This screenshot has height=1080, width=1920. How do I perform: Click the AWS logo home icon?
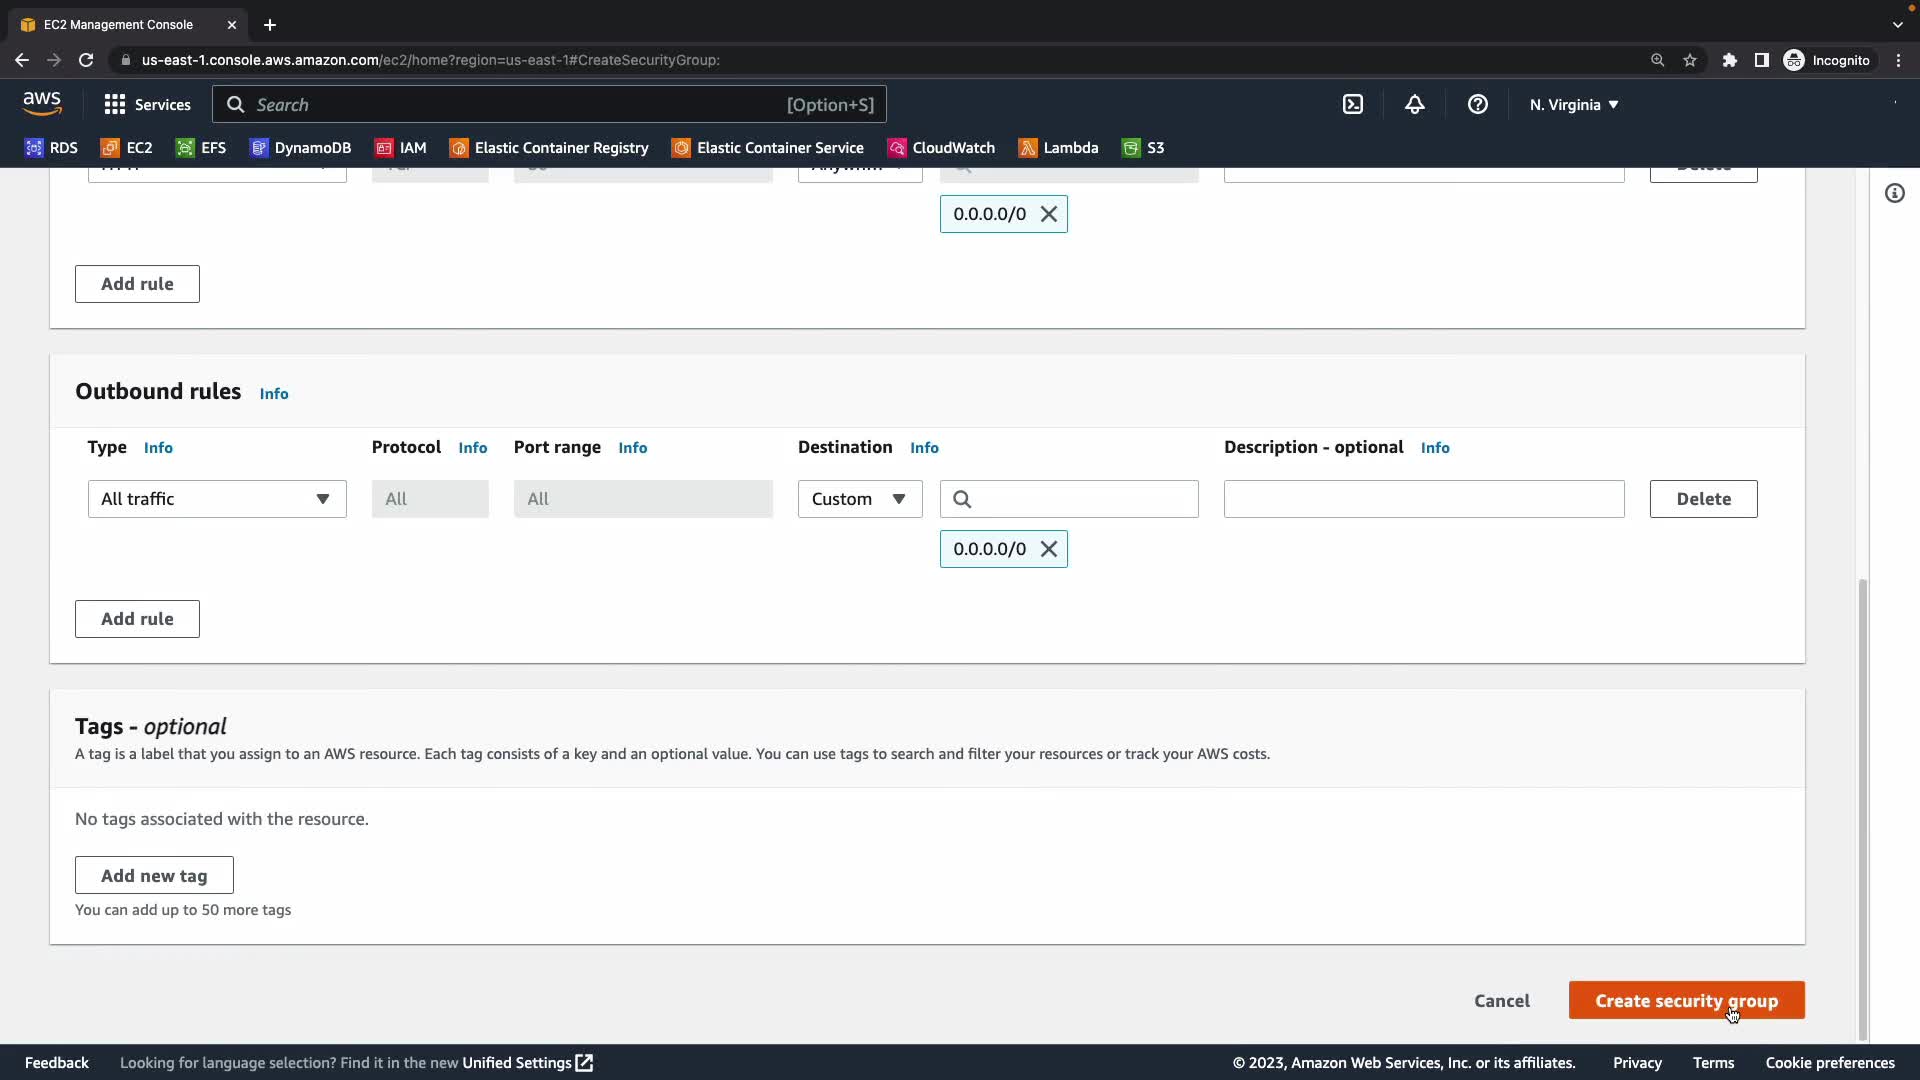pos(42,103)
